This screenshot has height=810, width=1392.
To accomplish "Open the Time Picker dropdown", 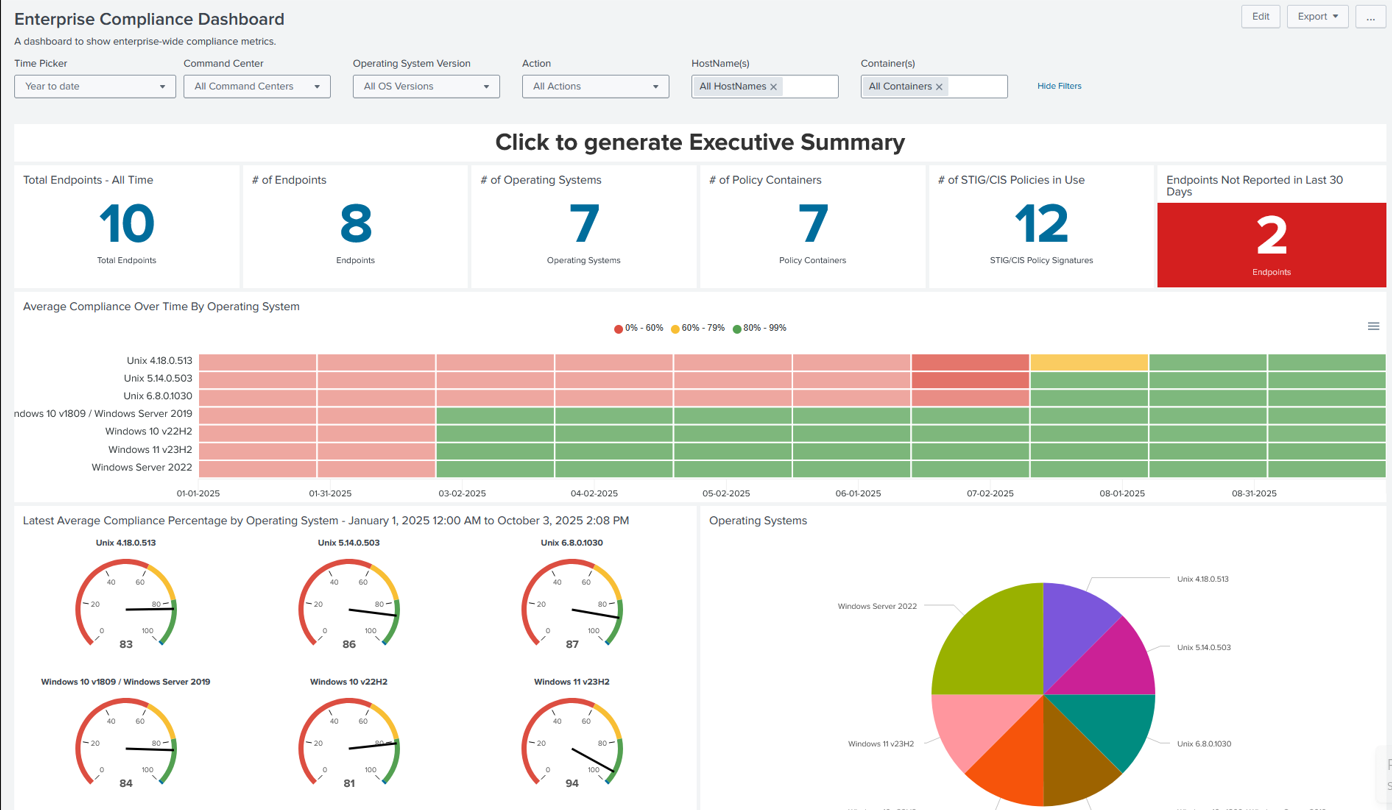I will click(x=95, y=87).
